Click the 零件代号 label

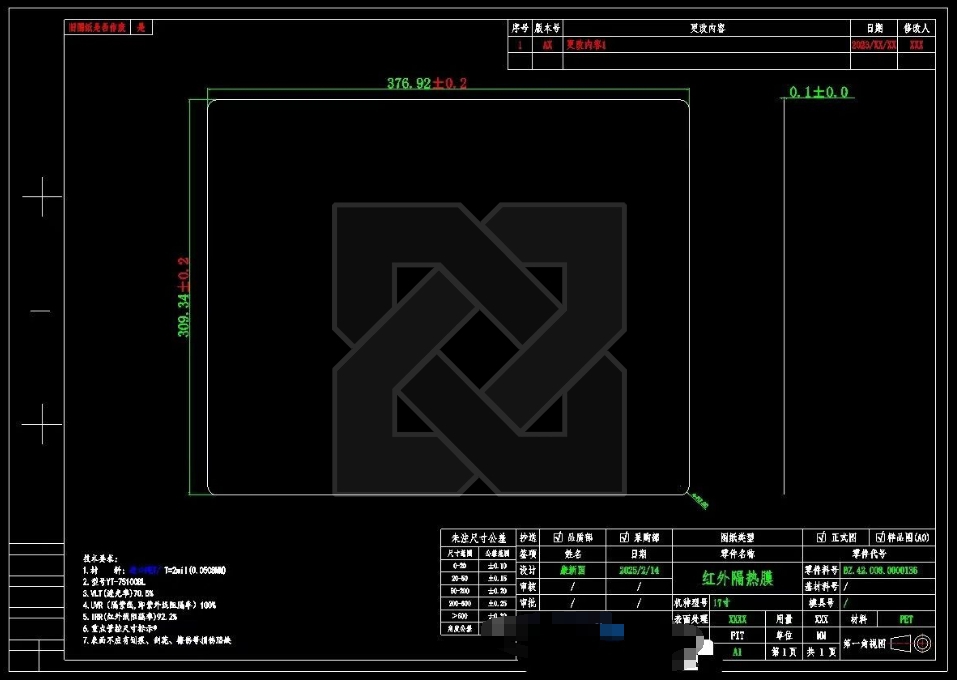point(869,554)
